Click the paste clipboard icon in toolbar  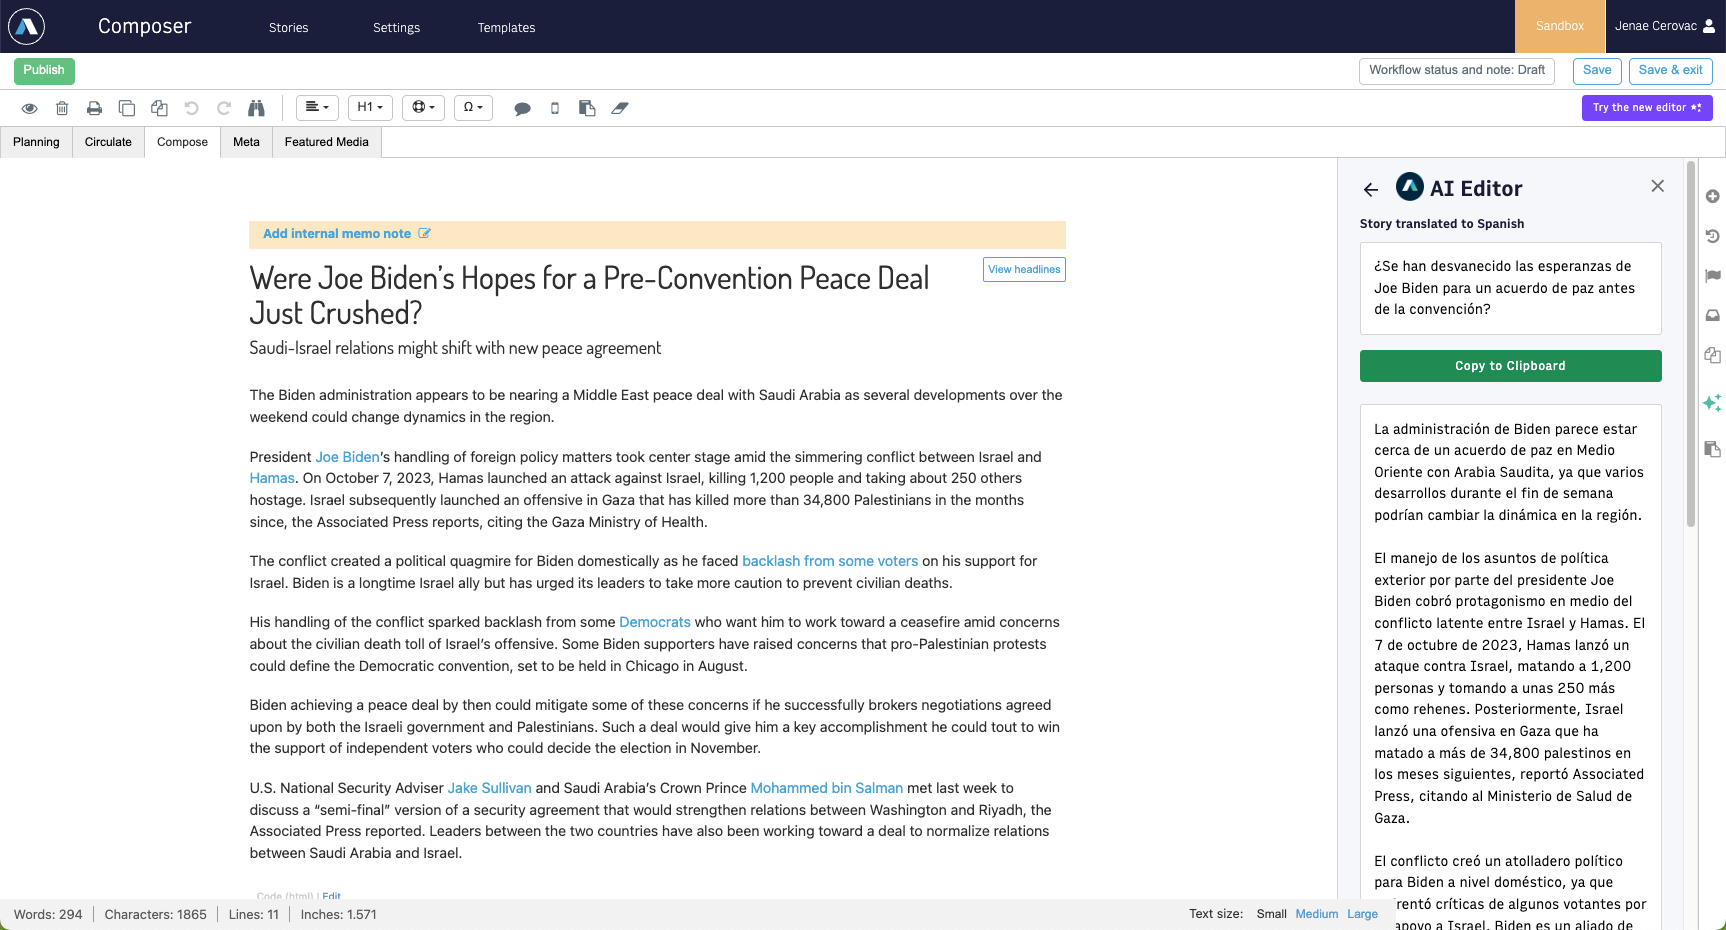pos(587,108)
